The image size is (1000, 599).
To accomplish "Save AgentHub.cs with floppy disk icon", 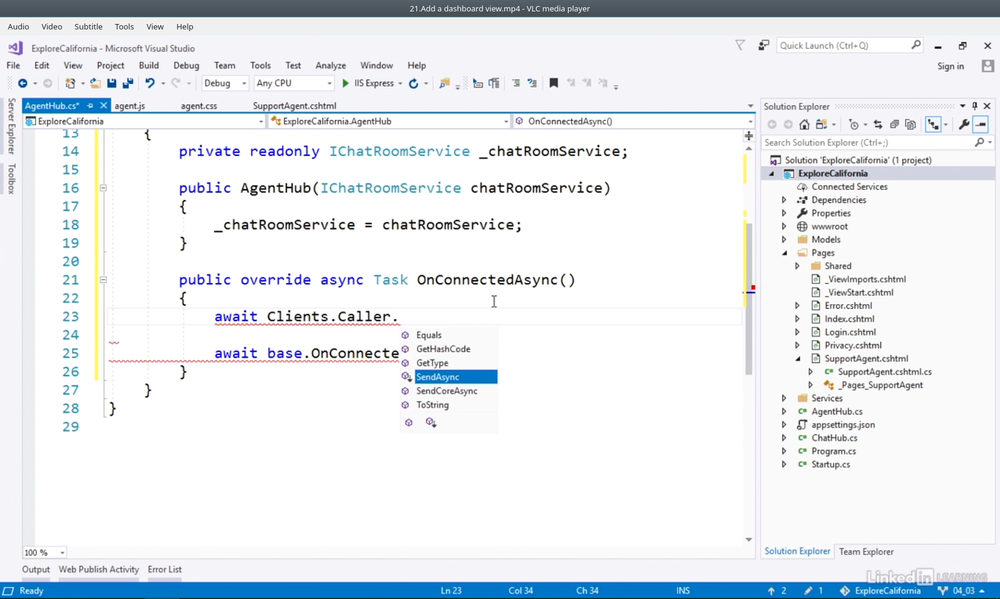I will click(x=112, y=83).
